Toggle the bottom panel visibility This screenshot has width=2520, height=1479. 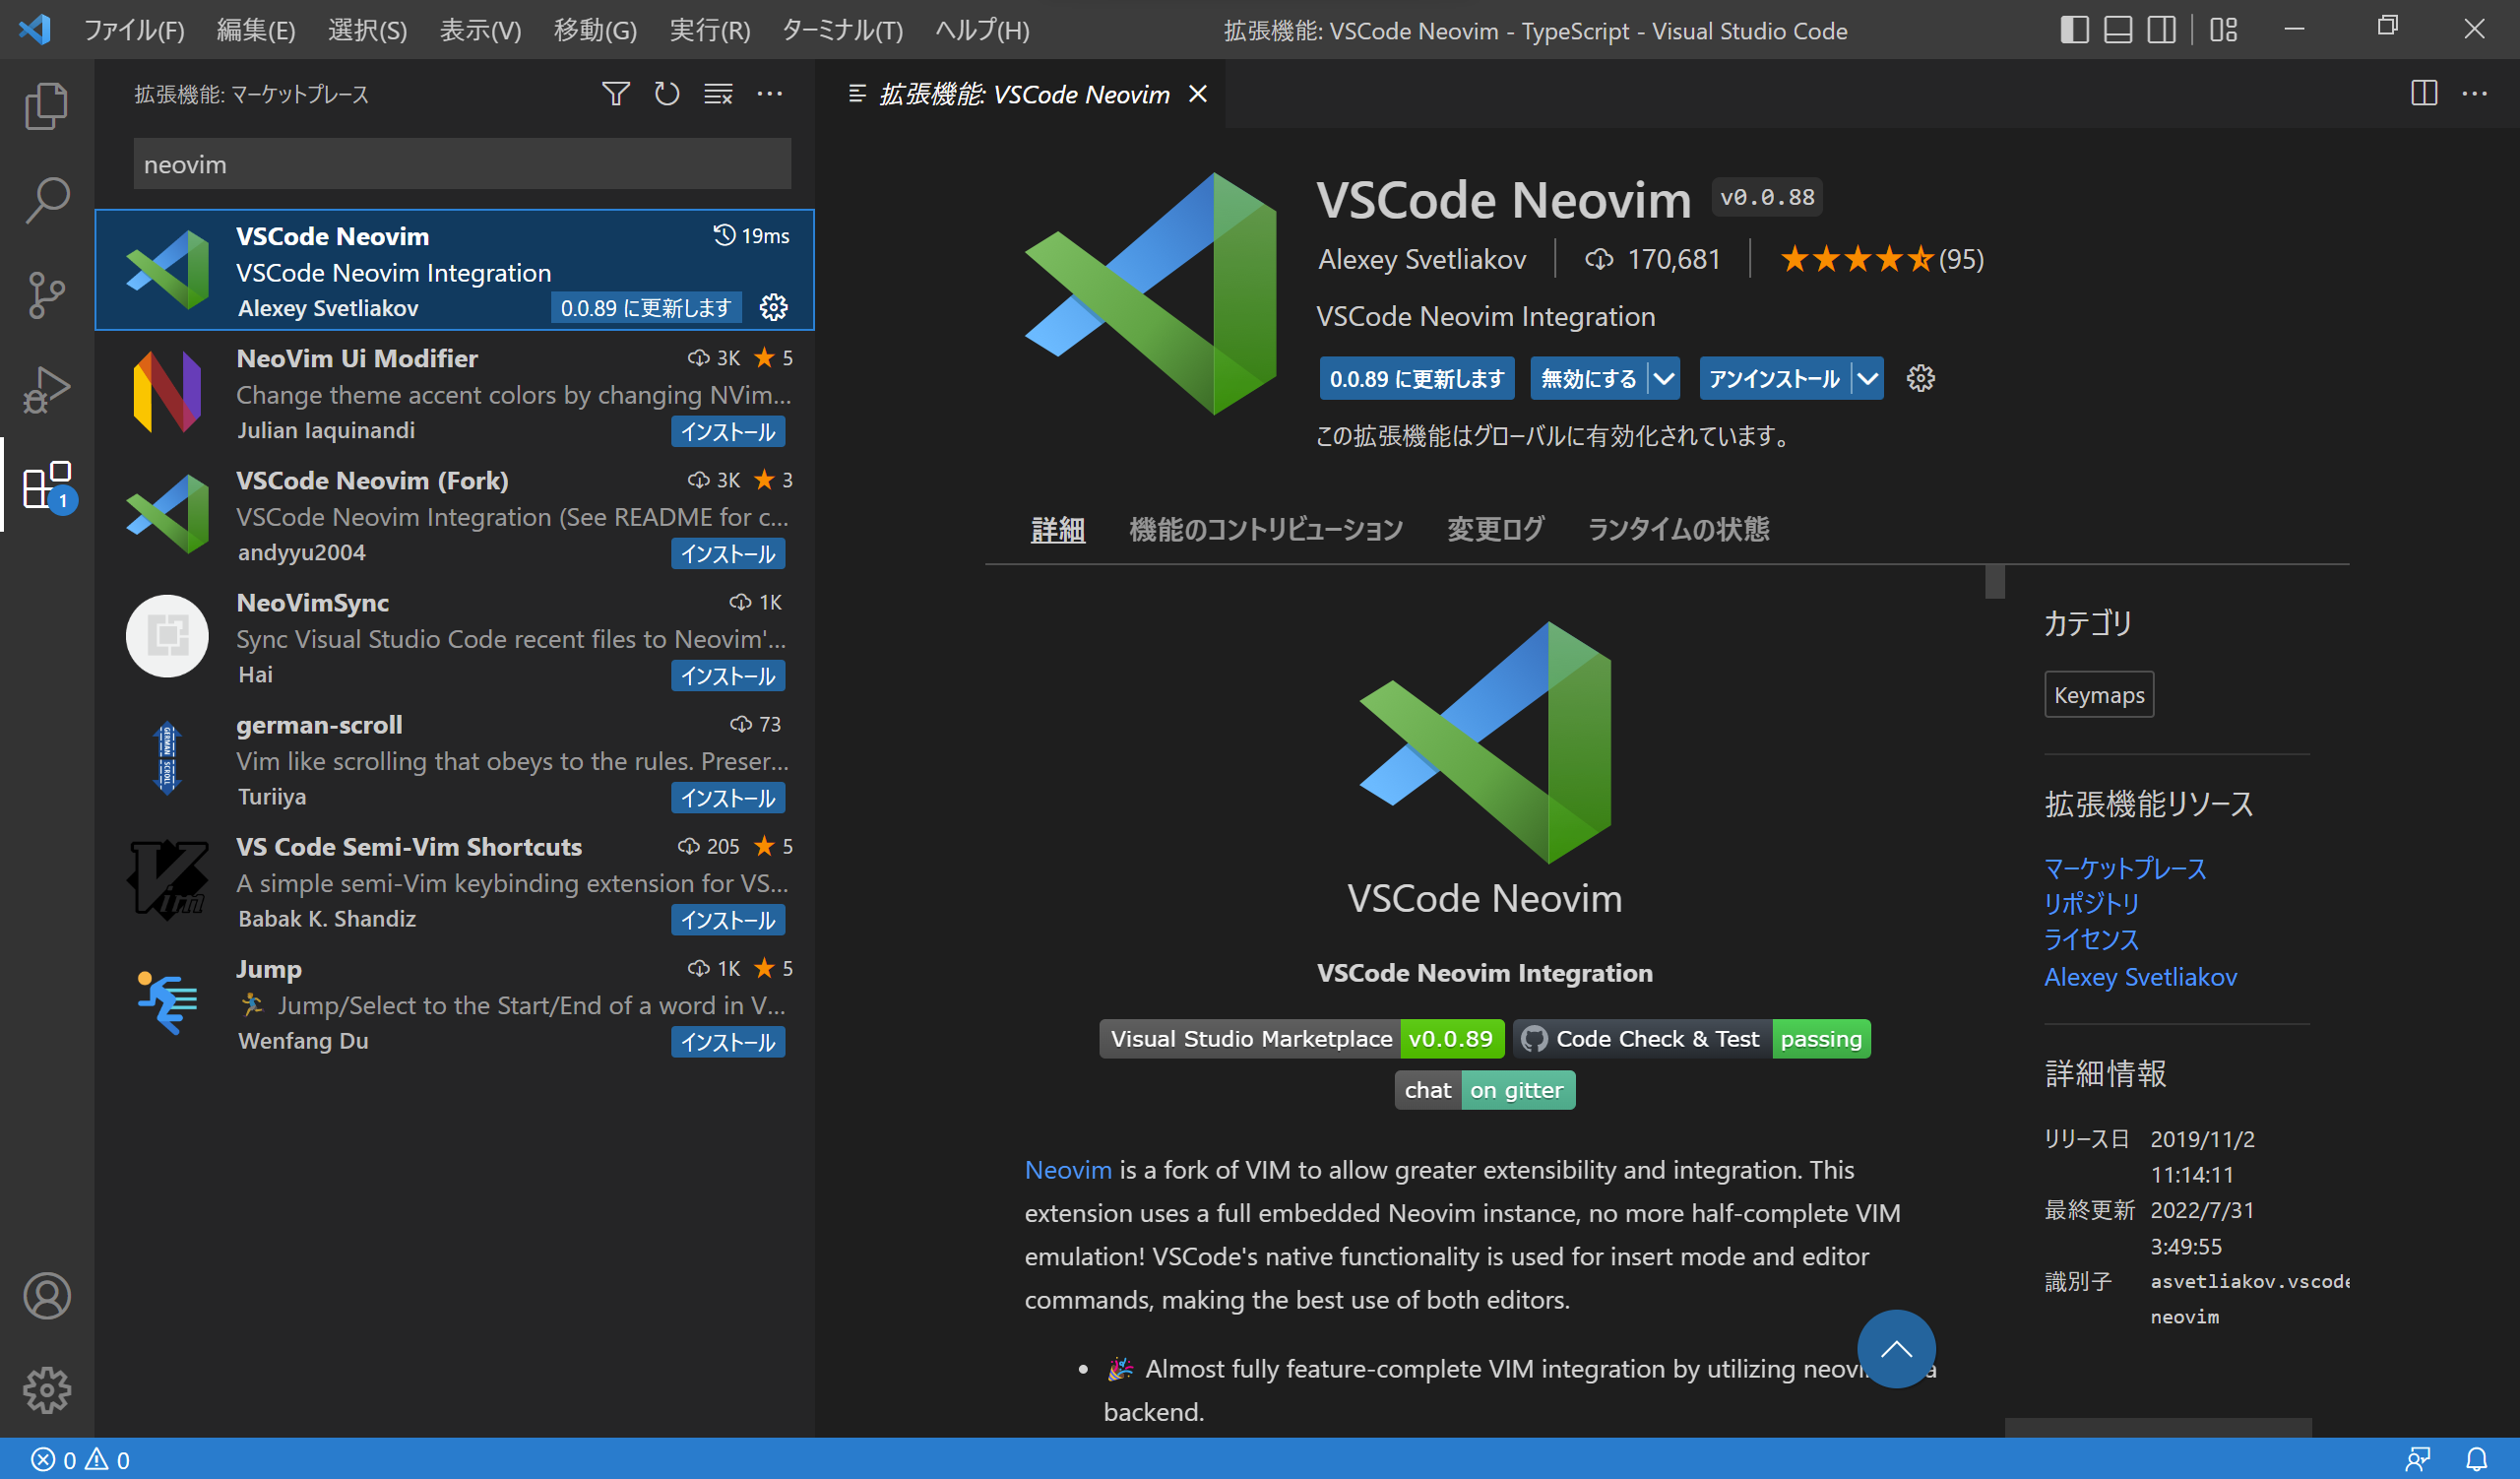point(2117,30)
